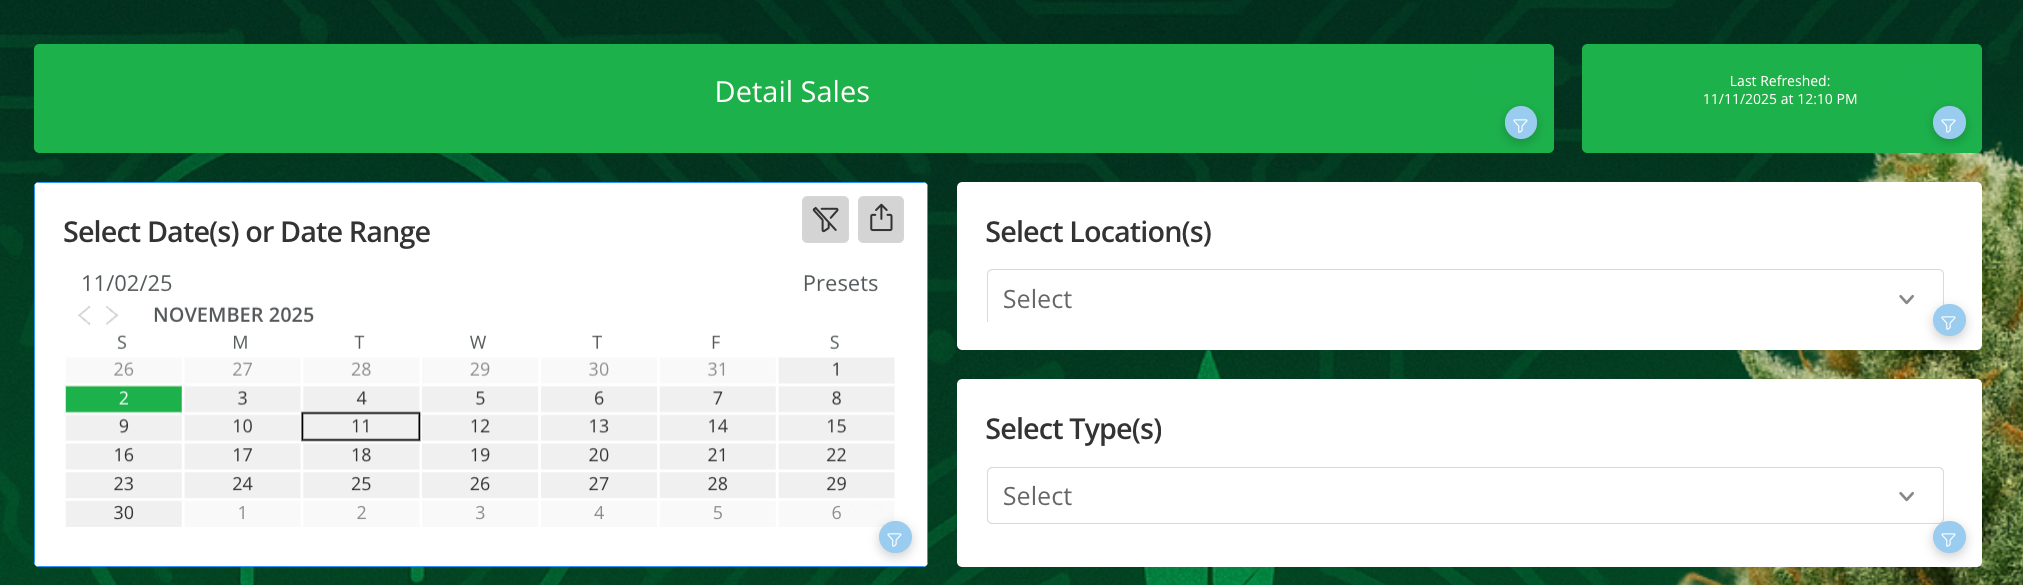Click greyed 3 in last calendar row
The width and height of the screenshot is (2023, 585).
coord(480,513)
